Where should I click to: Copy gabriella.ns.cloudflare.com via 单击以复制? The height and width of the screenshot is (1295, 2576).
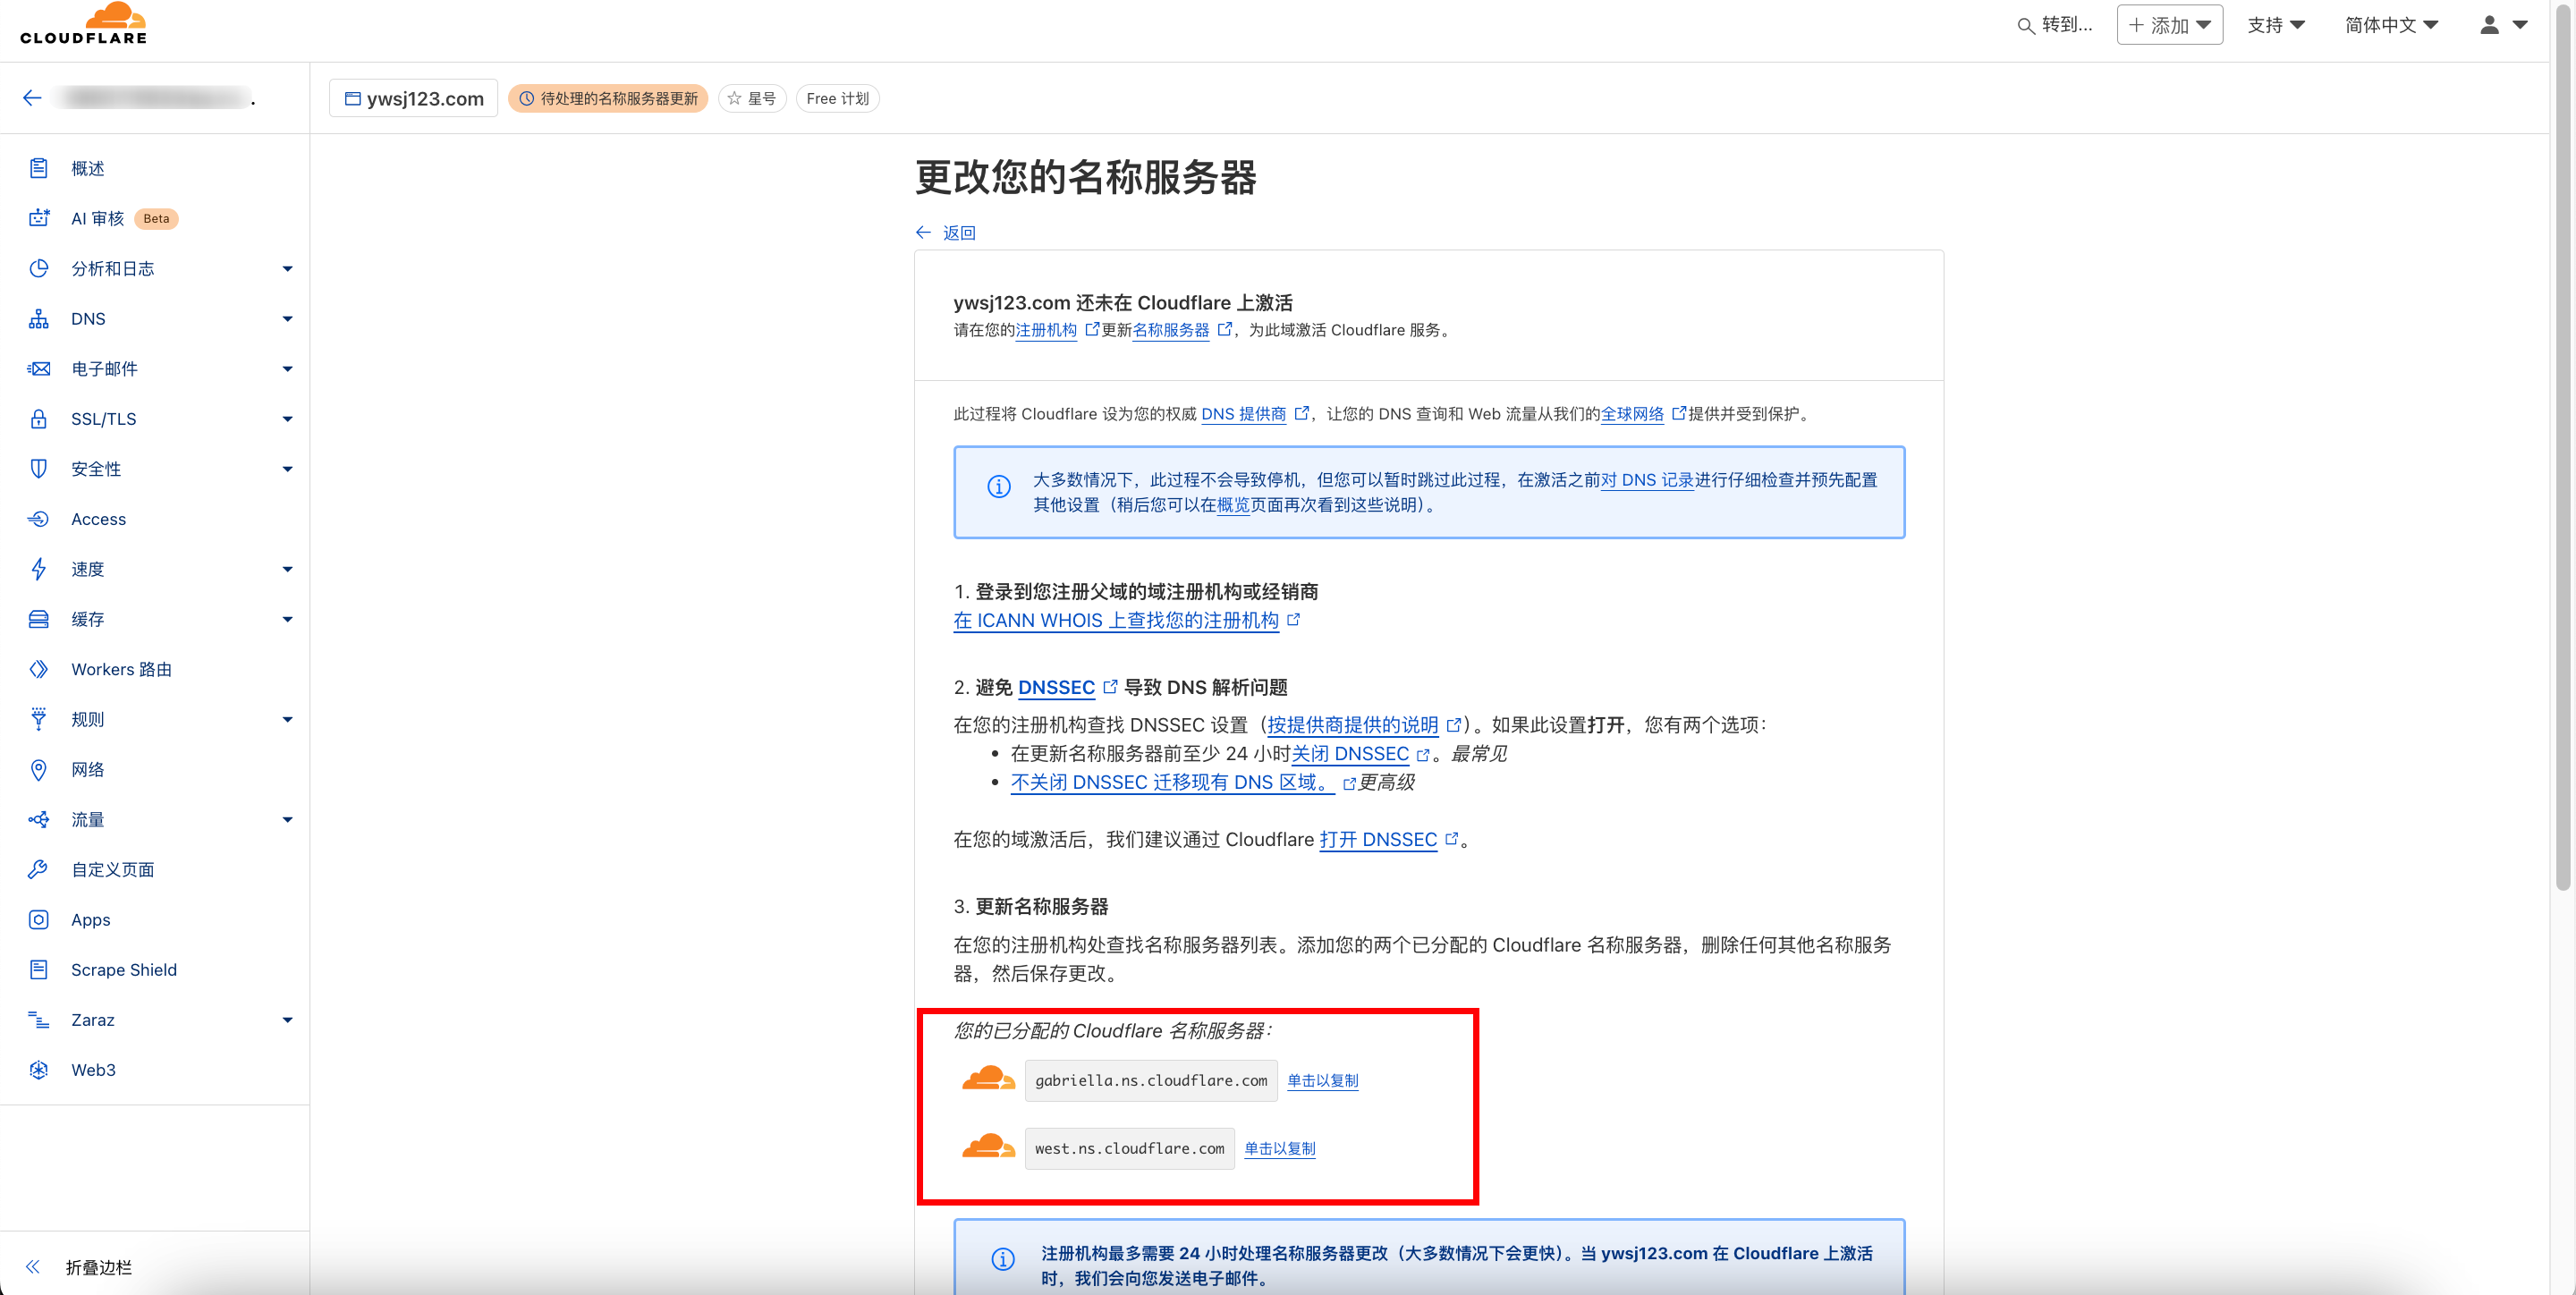[1322, 1080]
